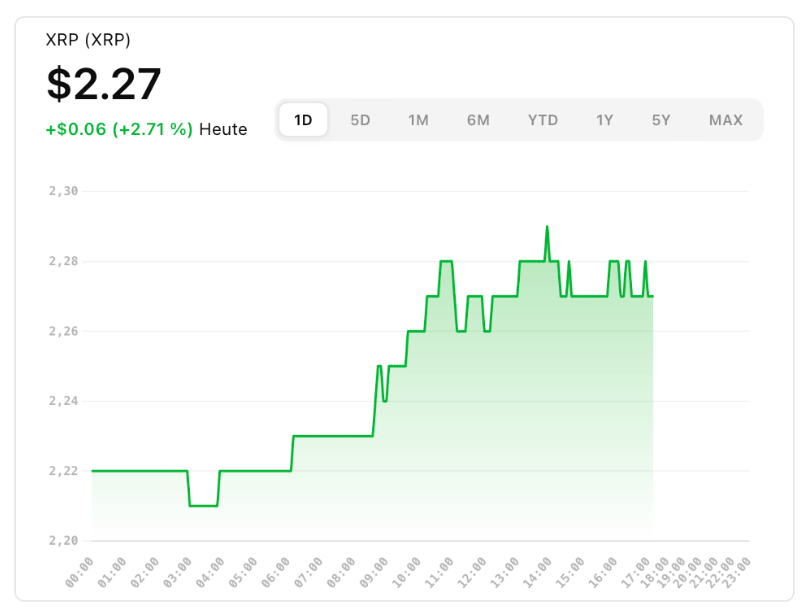Click the 2,24 y-axis label
Image resolution: width=810 pixels, height=616 pixels.
coord(64,401)
